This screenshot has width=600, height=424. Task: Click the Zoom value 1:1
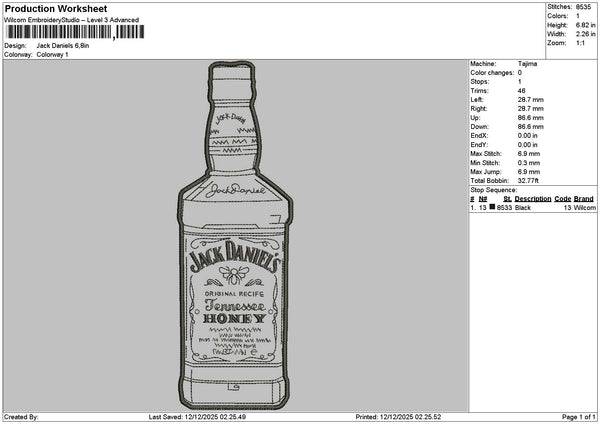click(580, 43)
